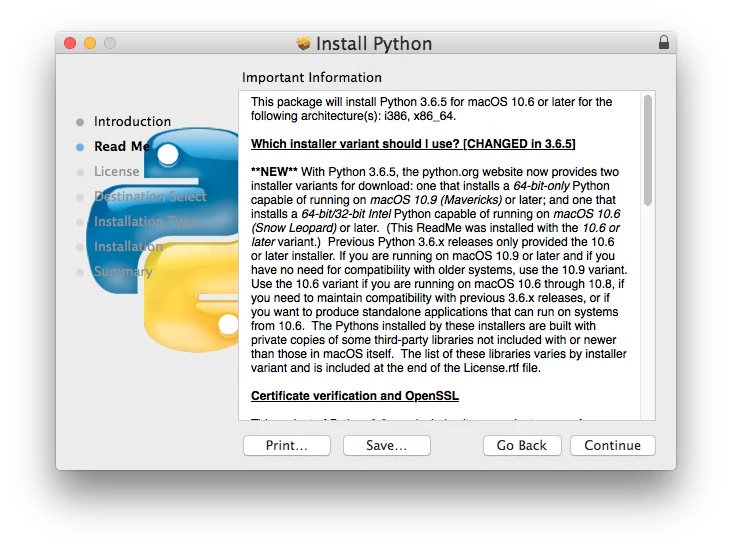Image resolution: width=732 pixels, height=550 pixels.
Task: Click 'This package will install Python 3.6.5' line
Action: tap(431, 102)
